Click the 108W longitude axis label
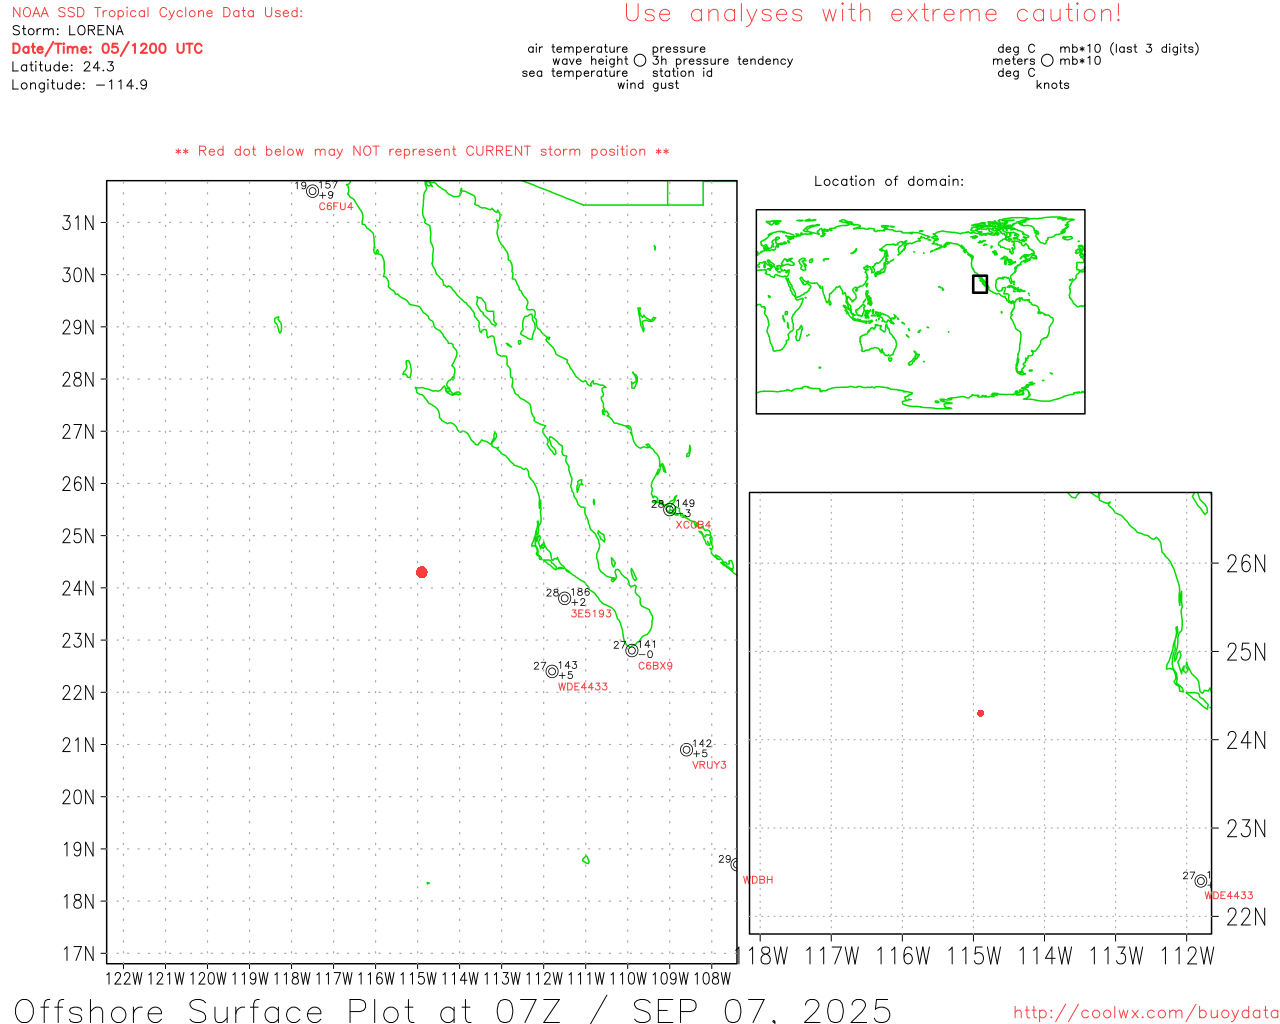Image resolution: width=1280 pixels, height=1024 pixels. coord(712,978)
